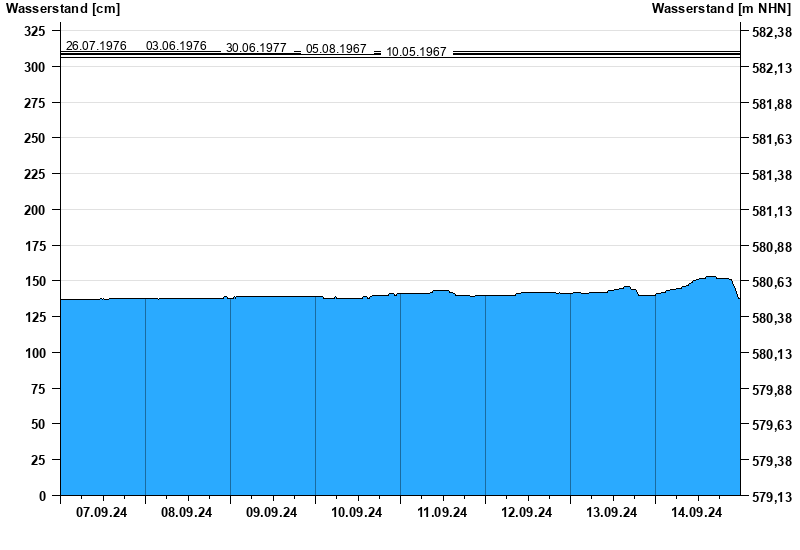The width and height of the screenshot is (800, 550).
Task: Click the 580,63 value on right axis
Action: [x=771, y=282]
